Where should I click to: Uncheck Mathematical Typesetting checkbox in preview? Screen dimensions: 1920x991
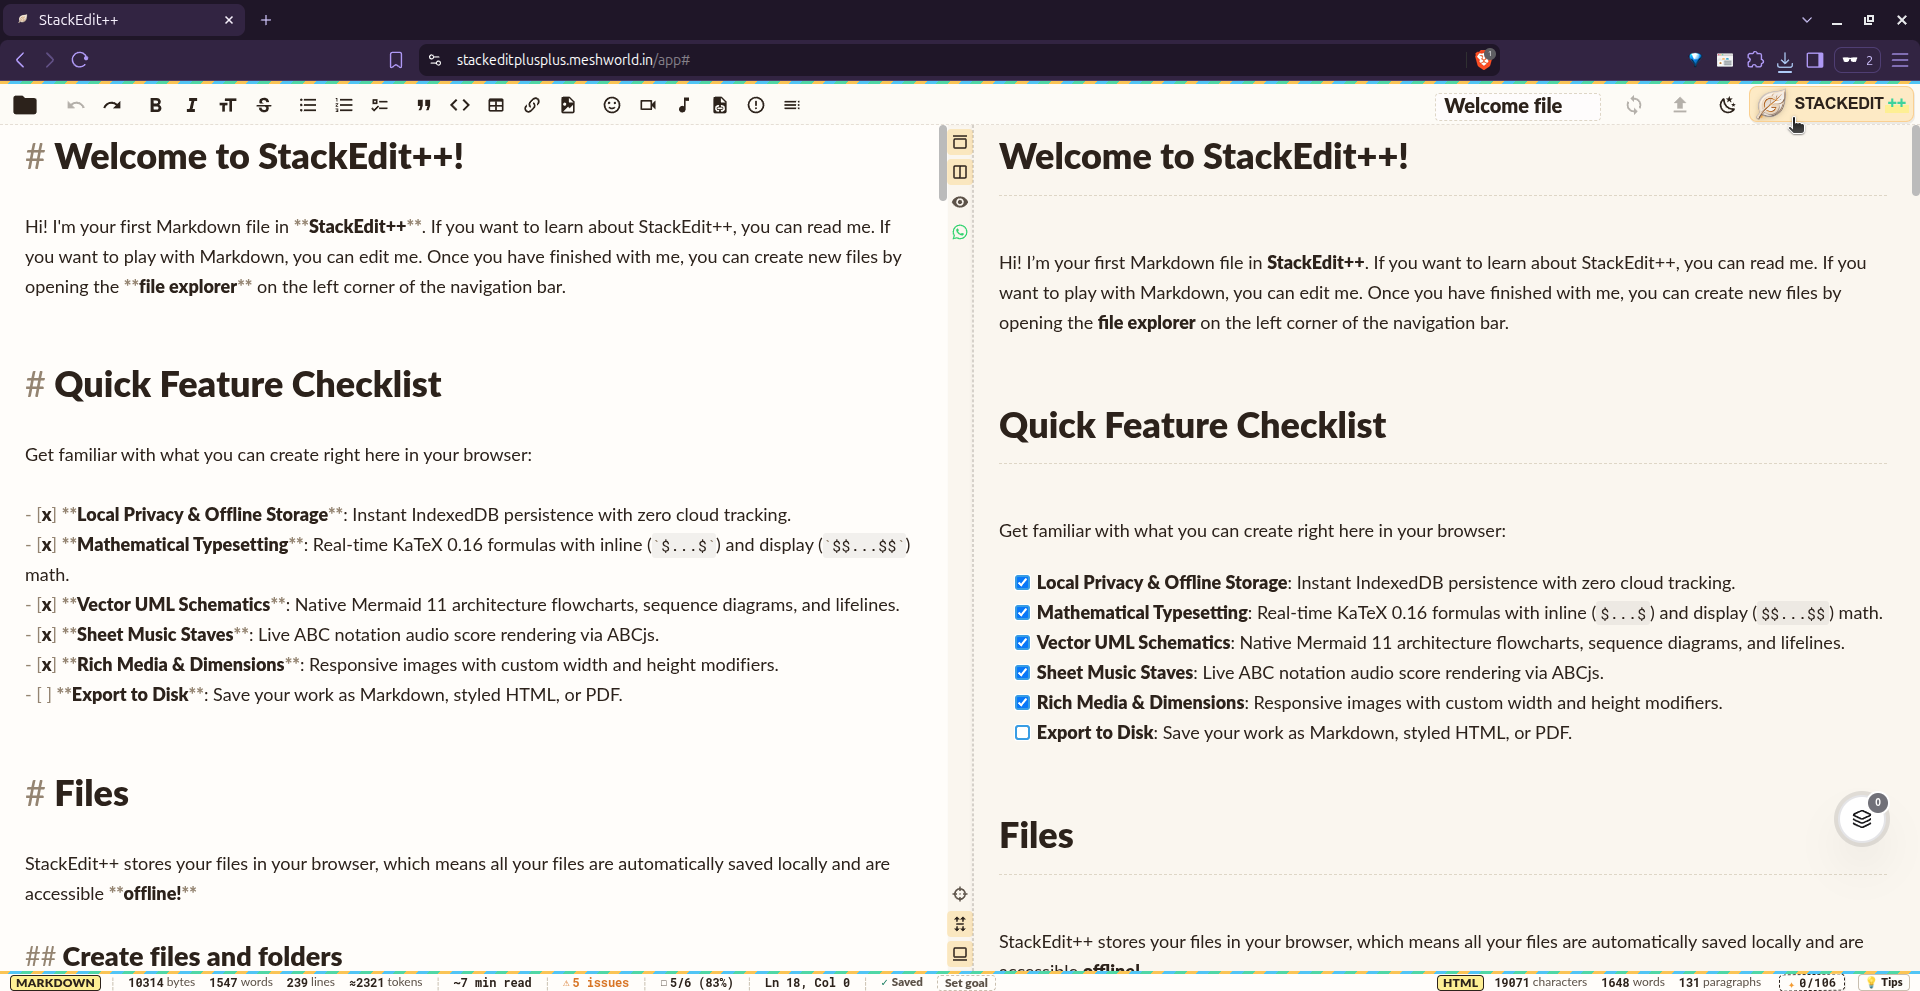point(1022,613)
